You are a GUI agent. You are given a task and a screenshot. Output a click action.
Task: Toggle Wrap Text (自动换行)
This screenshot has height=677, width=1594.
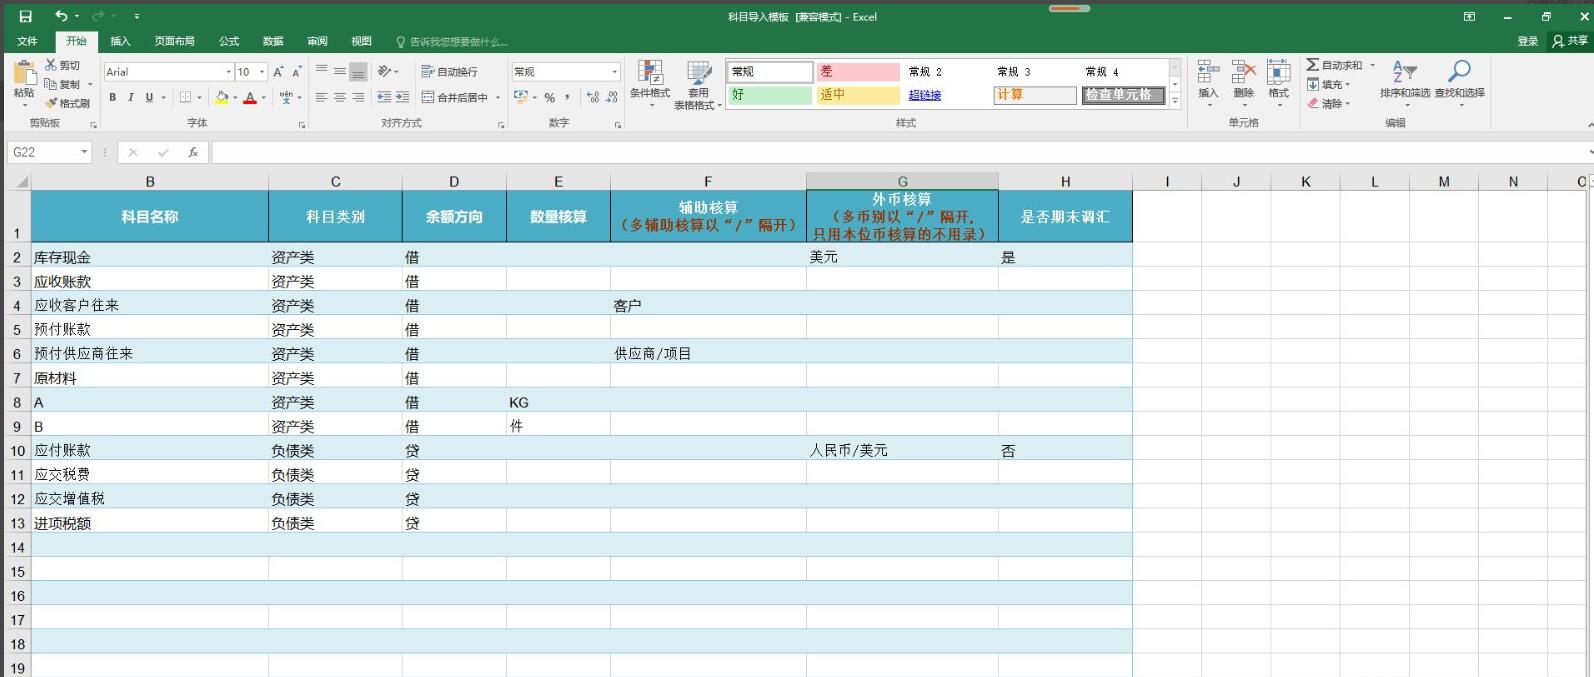449,71
